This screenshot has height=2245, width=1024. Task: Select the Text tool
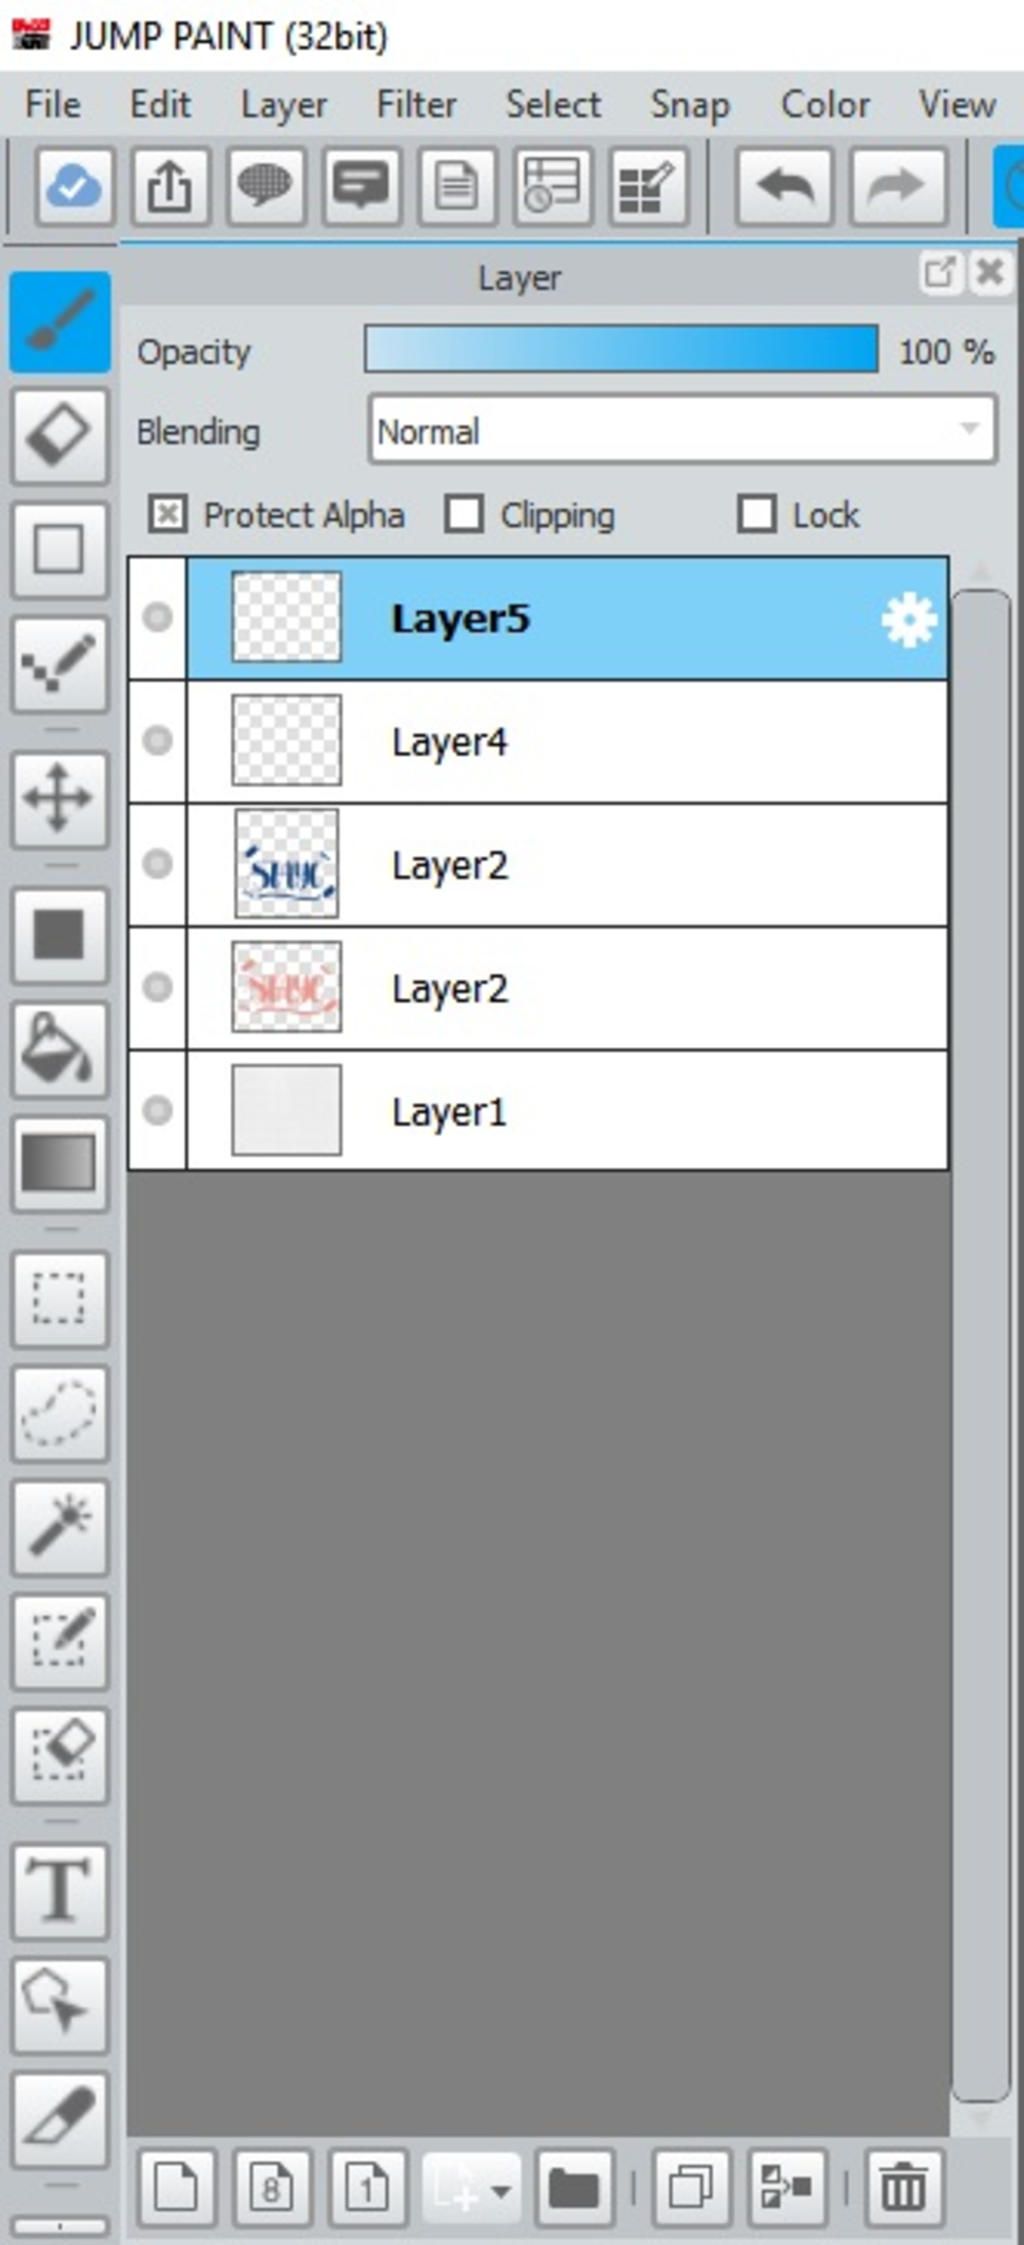click(x=59, y=1889)
